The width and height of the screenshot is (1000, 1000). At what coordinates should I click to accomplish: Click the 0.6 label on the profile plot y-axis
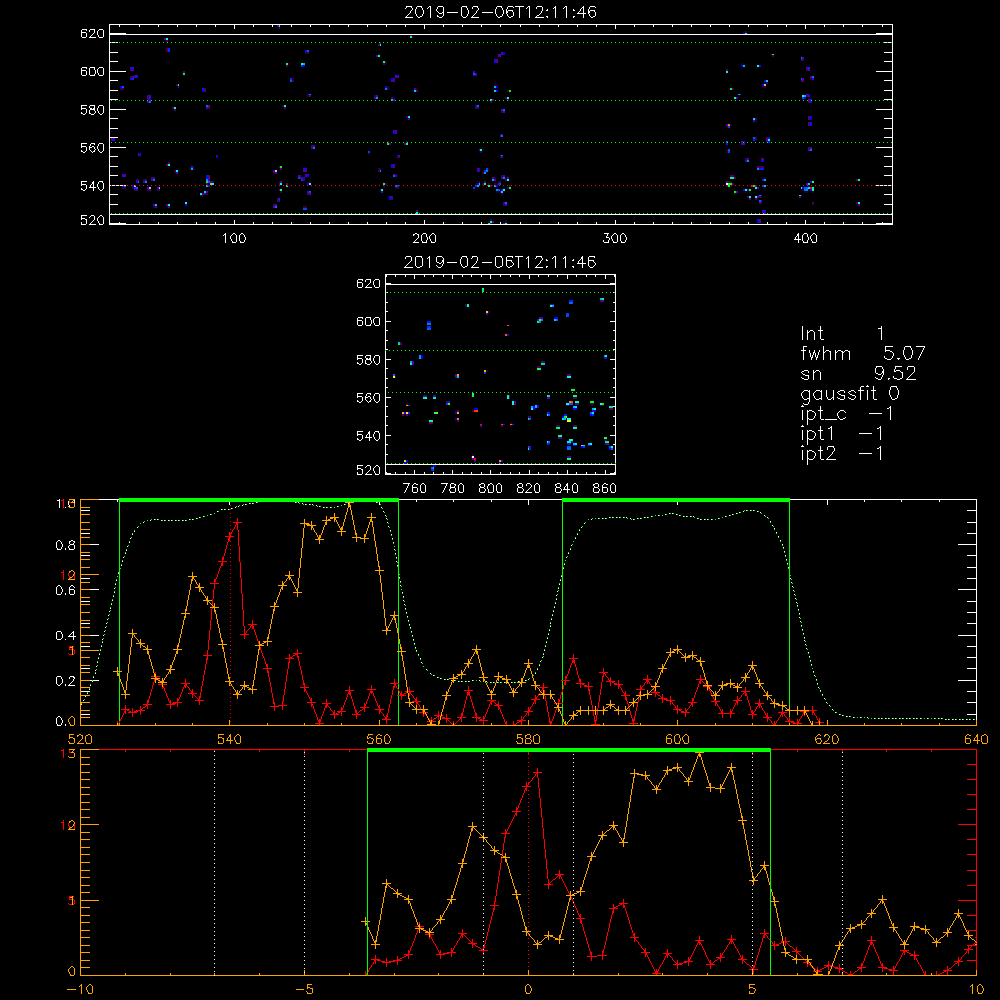tap(66, 591)
